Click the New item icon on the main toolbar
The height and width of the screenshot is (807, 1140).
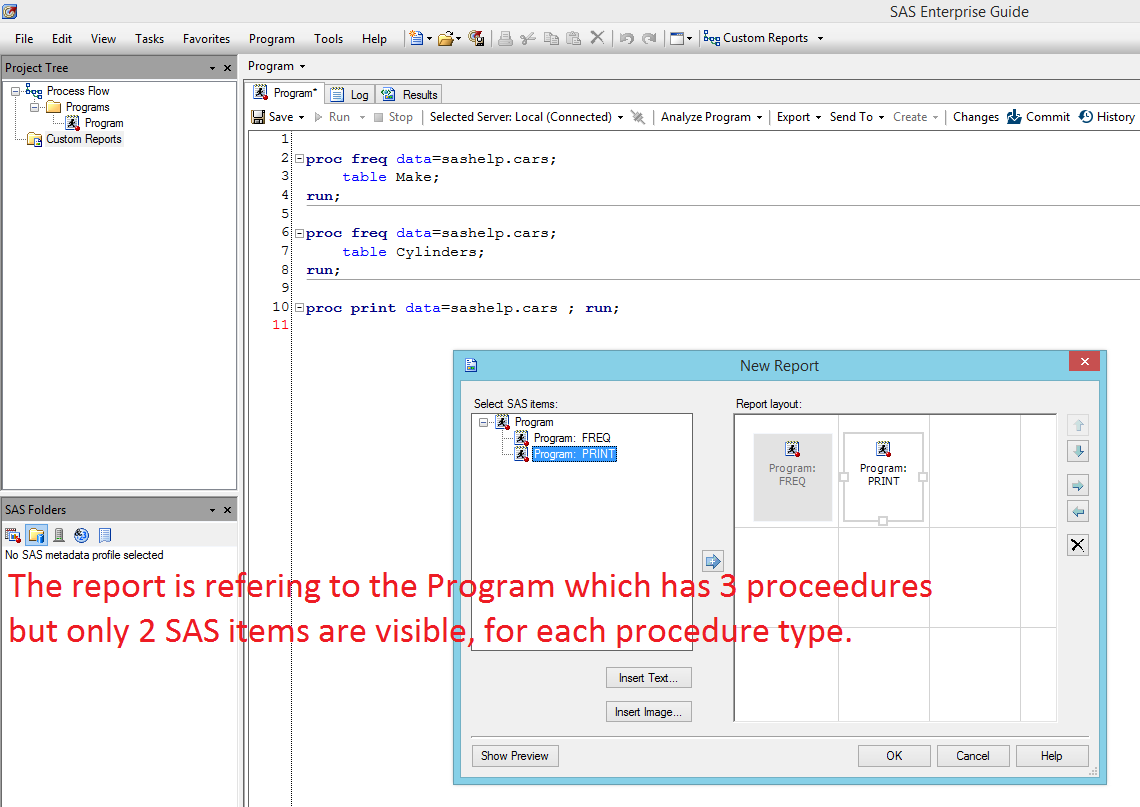pos(417,38)
